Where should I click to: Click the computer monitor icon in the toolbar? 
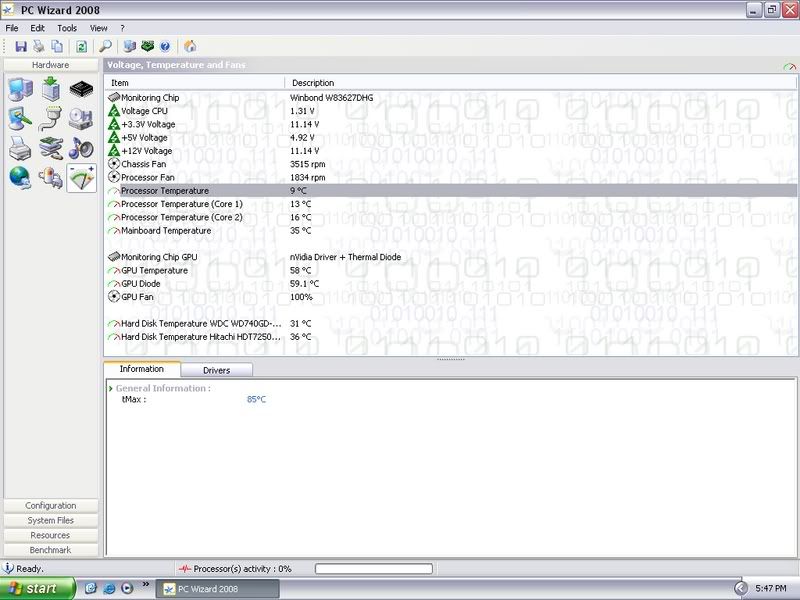130,46
